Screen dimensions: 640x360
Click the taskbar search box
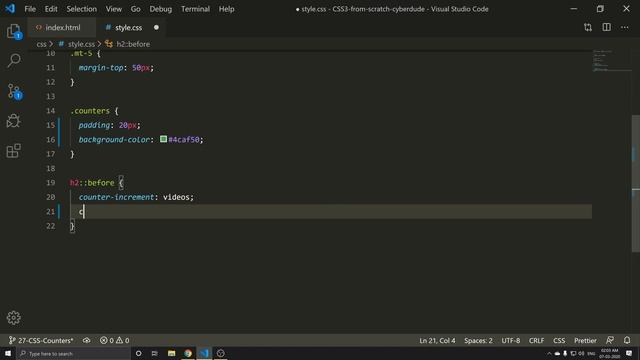point(73,353)
